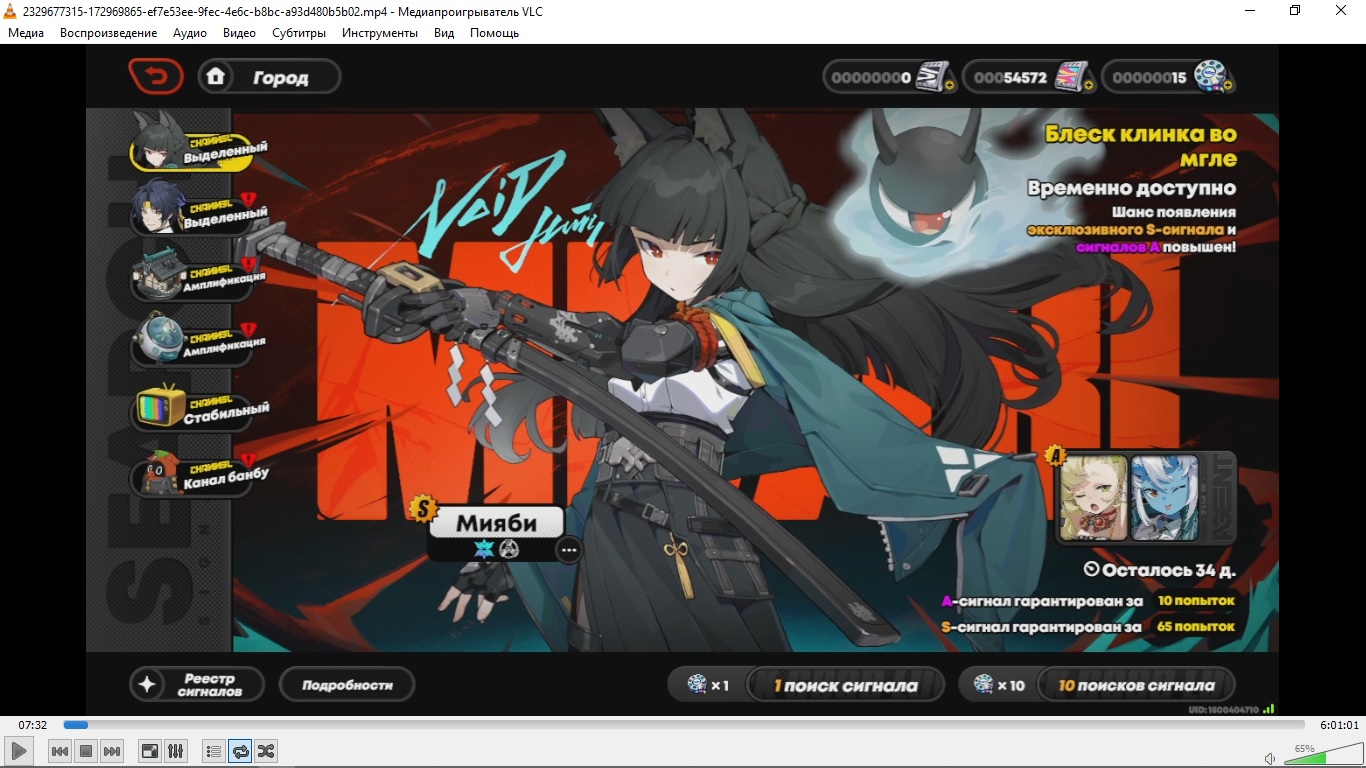Click the Осталось 34 д. timer text
The image size is (1366, 768).
tap(1160, 569)
